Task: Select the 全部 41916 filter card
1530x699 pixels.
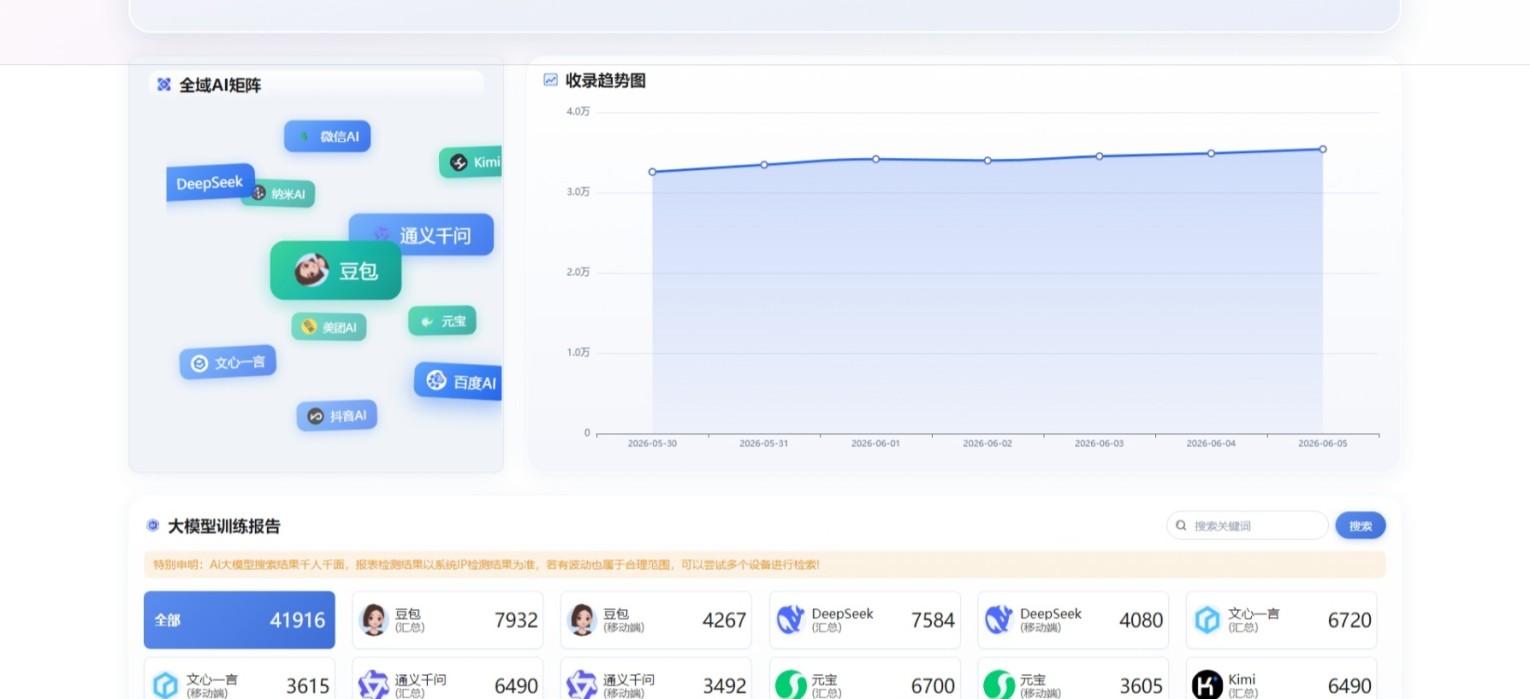Action: click(240, 620)
